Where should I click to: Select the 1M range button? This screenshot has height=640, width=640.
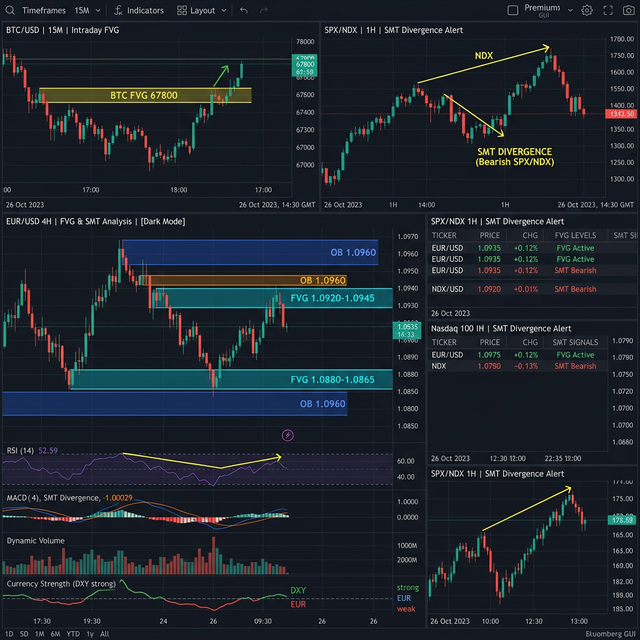coord(40,634)
